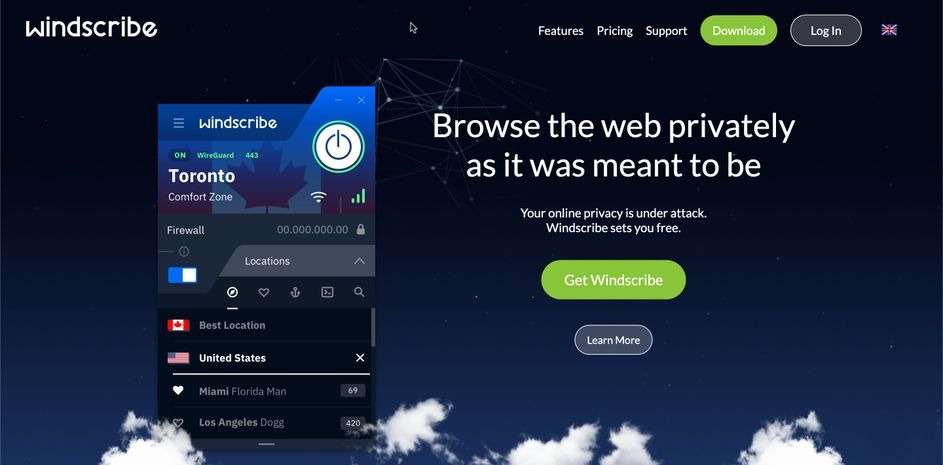Viewport: 943px width, 465px height.
Task: Click the round power connect button
Action: (339, 147)
